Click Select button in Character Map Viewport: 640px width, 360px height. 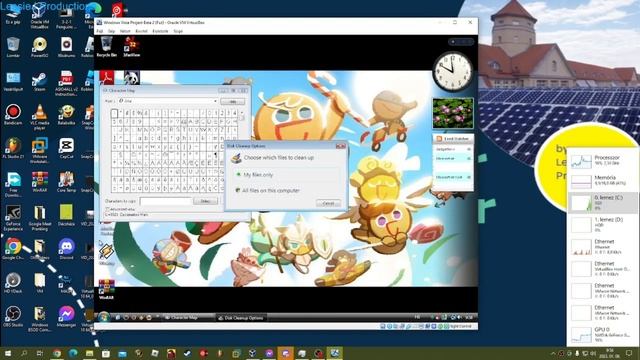click(x=205, y=201)
